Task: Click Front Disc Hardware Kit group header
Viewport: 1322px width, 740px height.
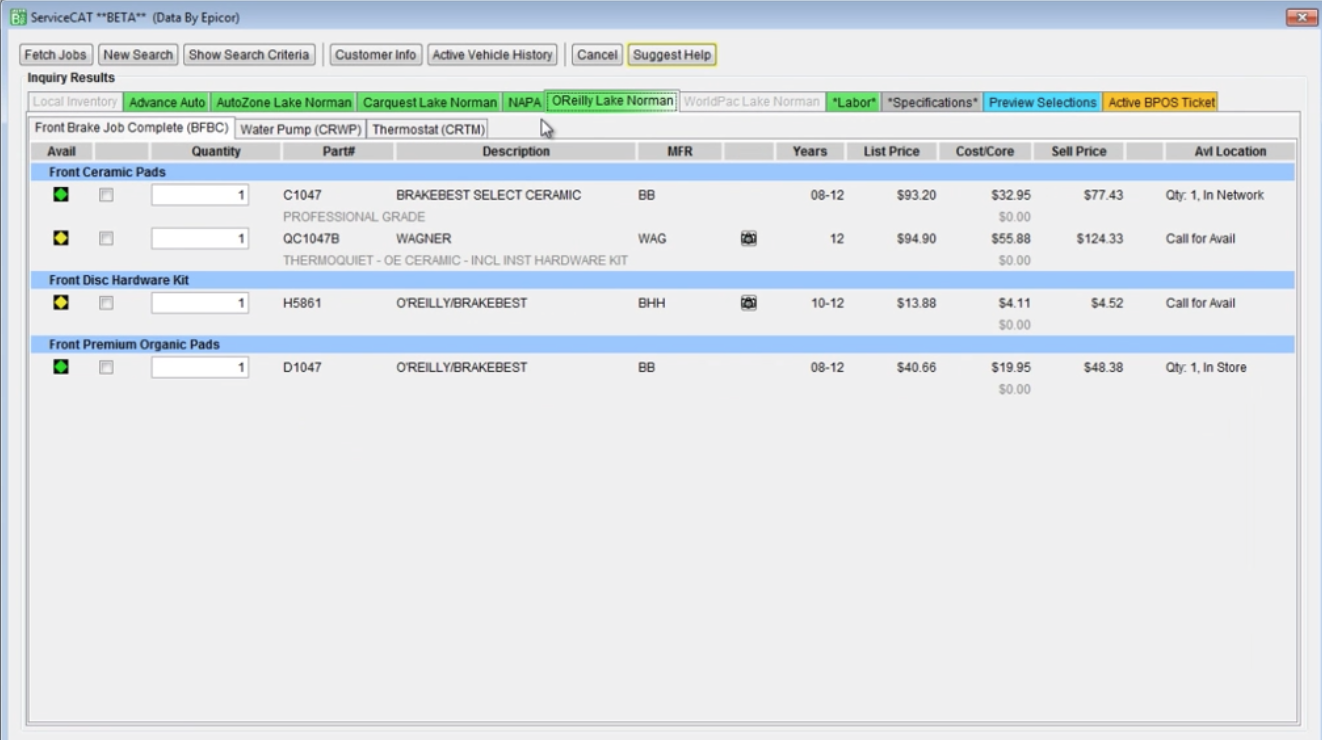Action: 661,280
